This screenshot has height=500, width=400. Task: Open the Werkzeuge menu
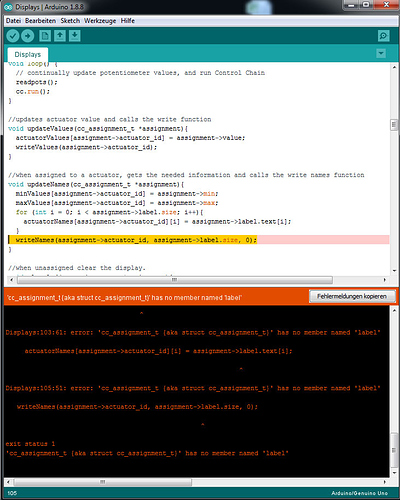coord(100,21)
